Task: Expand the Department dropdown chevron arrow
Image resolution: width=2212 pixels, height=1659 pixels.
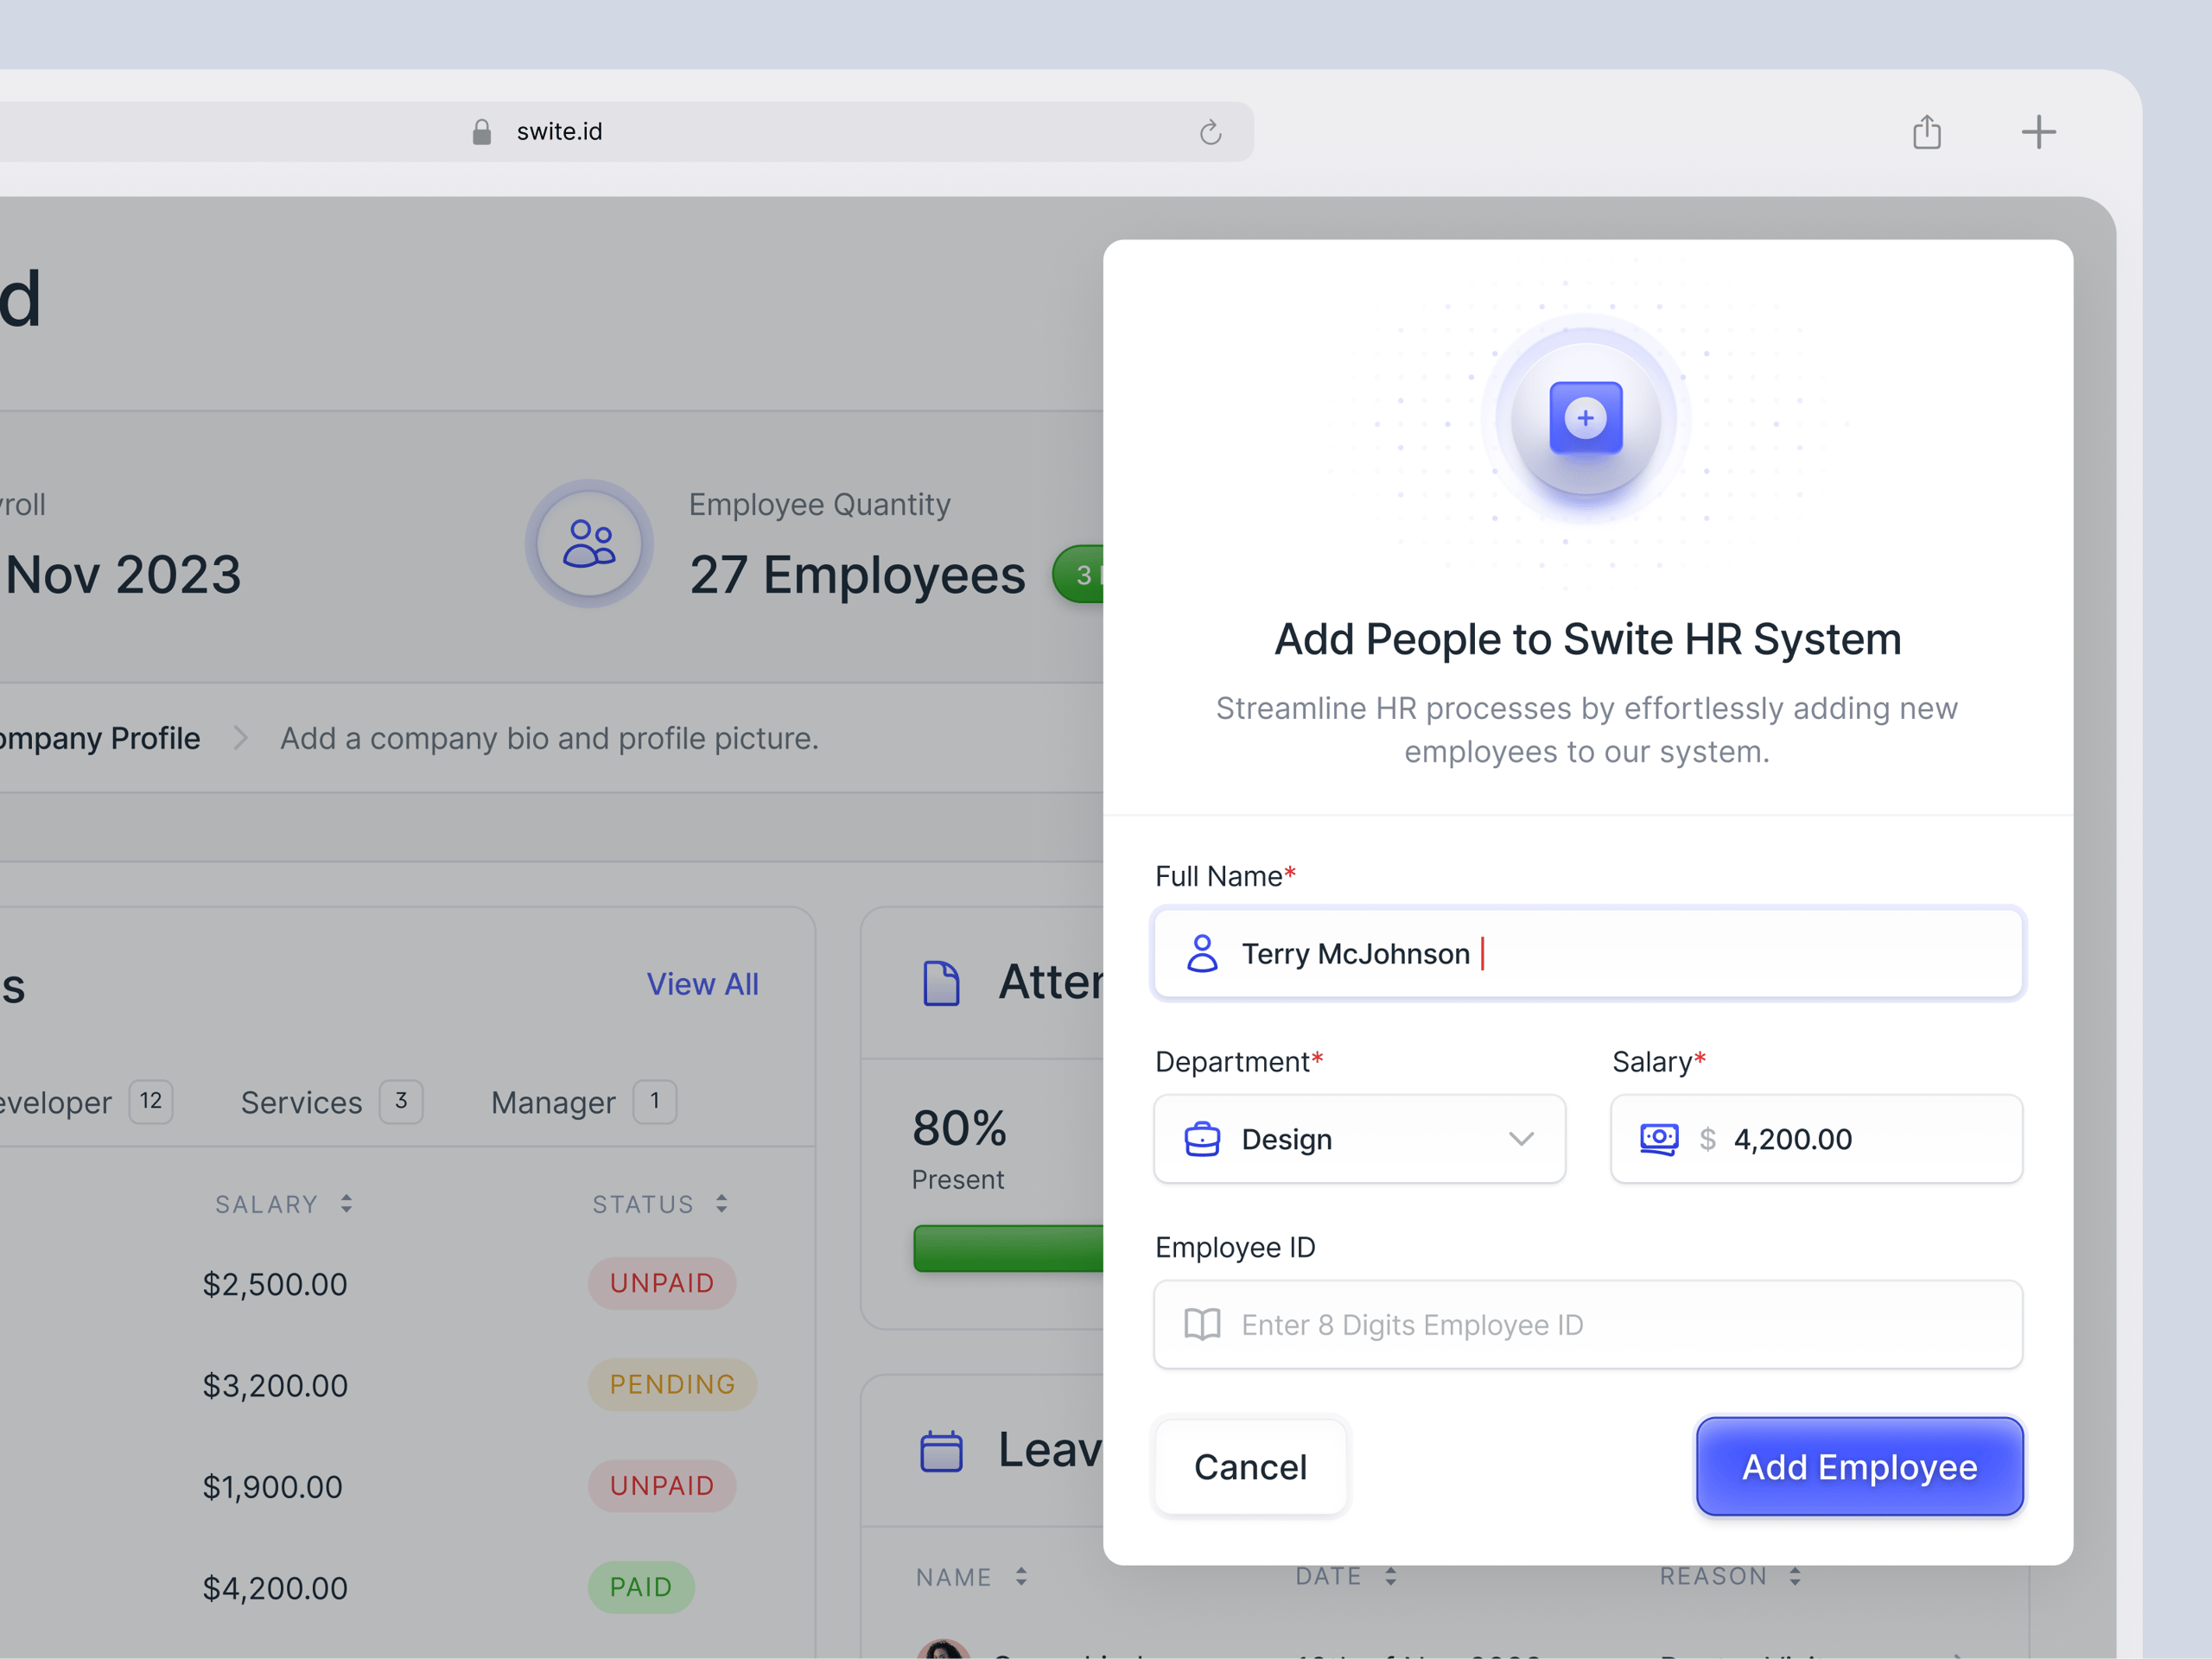Action: point(1521,1139)
